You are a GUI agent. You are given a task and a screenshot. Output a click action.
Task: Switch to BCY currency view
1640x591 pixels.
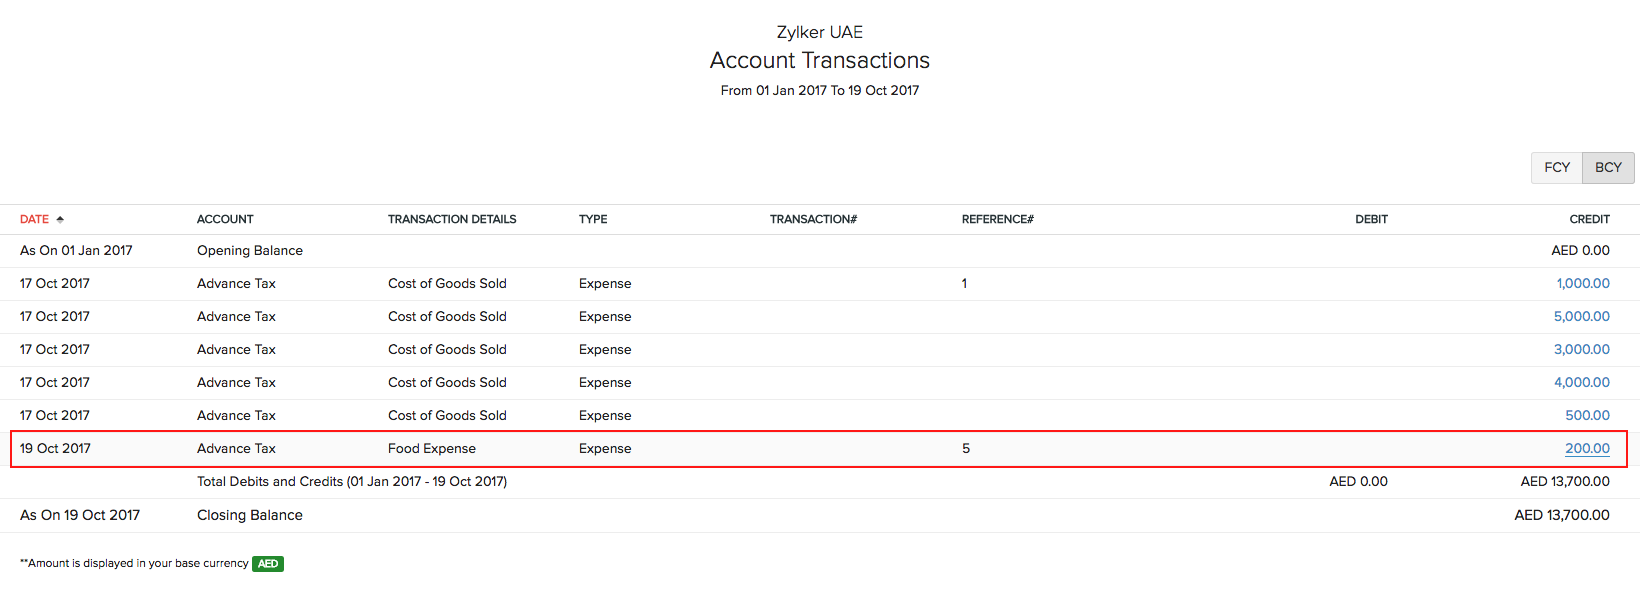click(1607, 167)
